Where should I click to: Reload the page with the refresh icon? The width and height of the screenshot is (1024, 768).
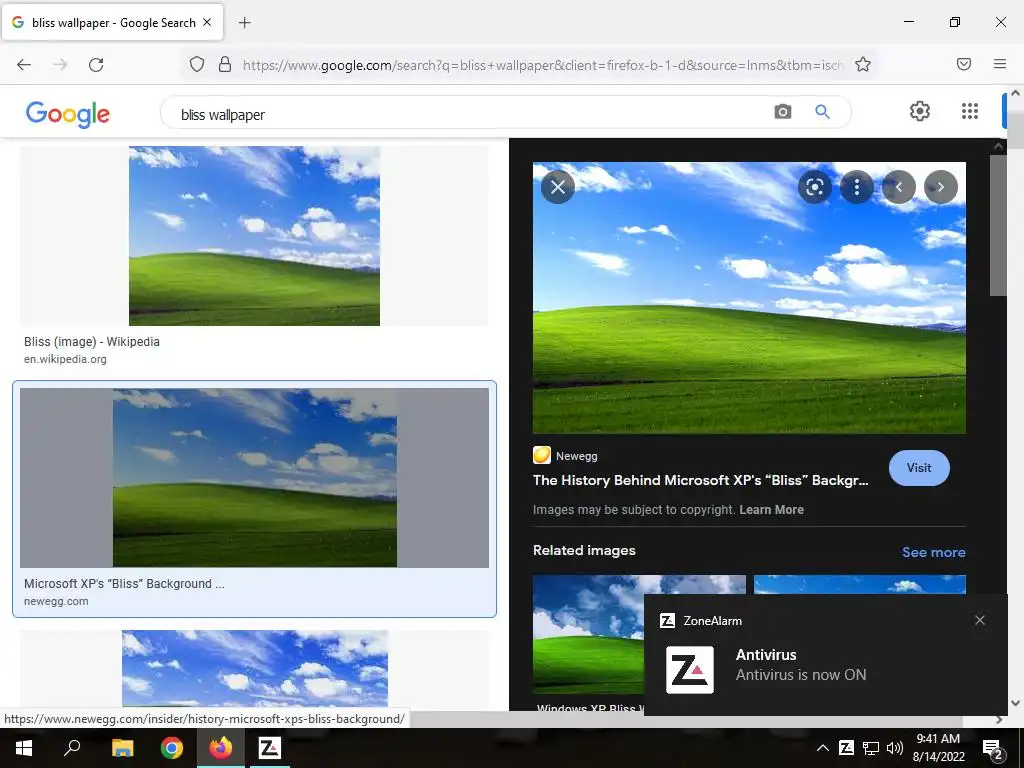click(96, 65)
